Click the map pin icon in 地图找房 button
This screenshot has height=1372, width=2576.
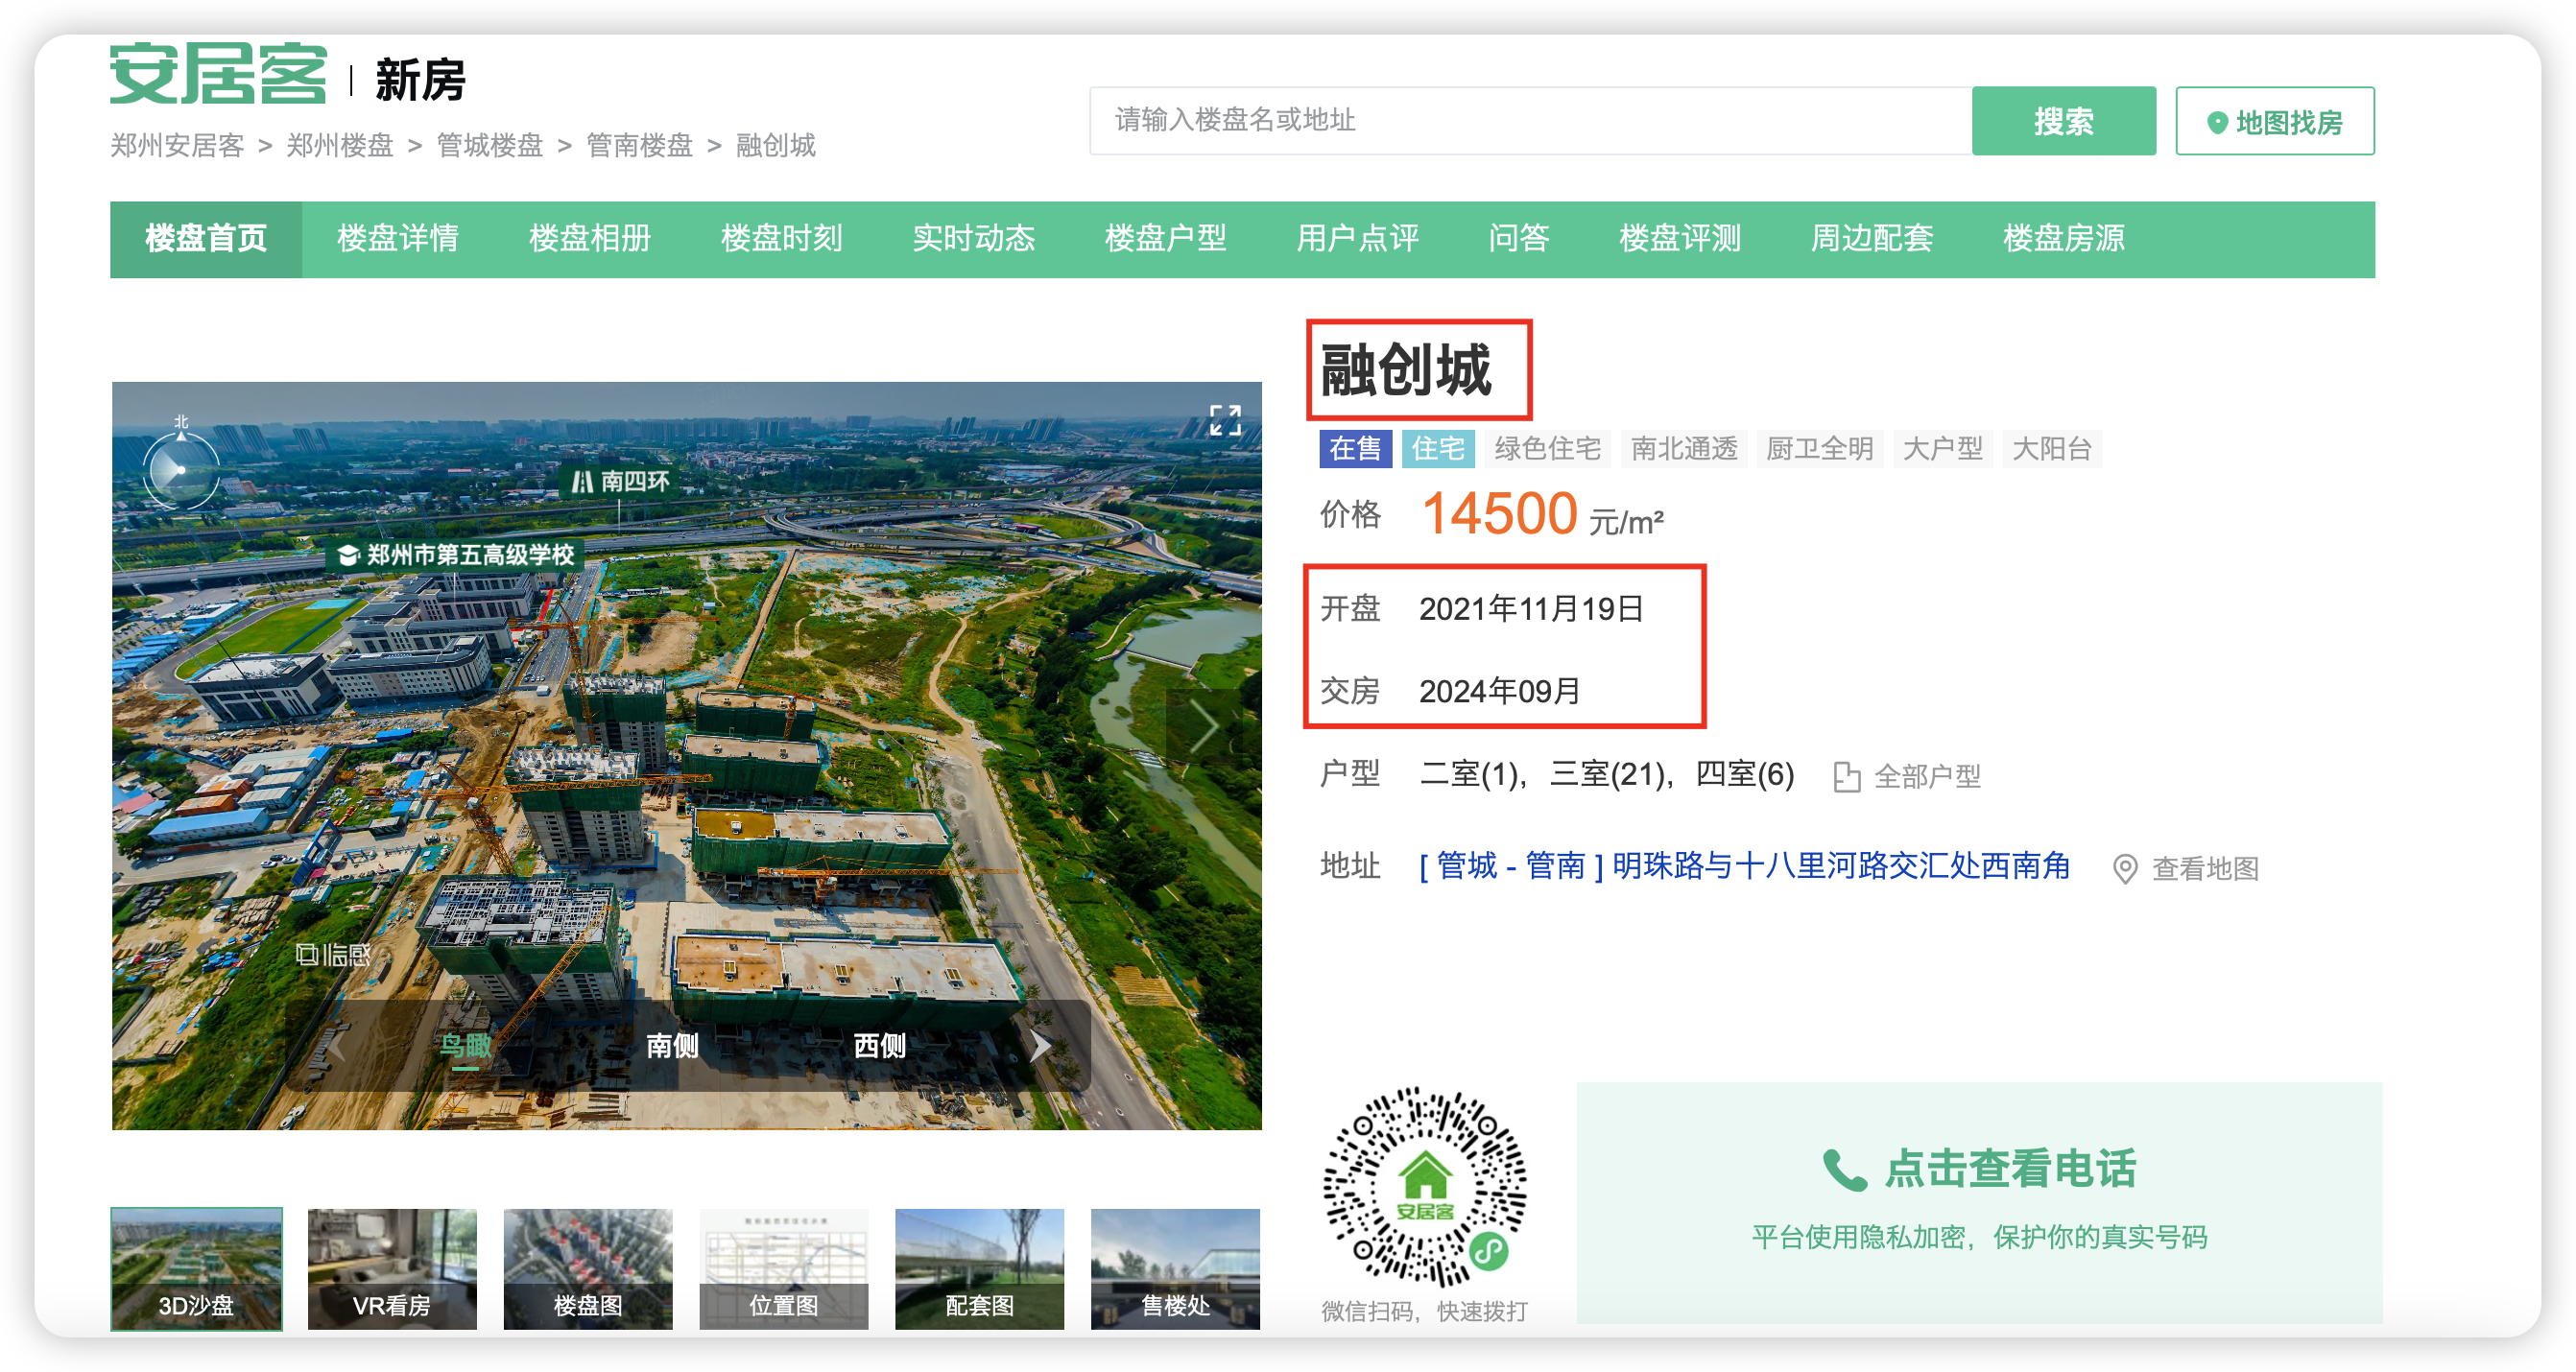point(2216,123)
